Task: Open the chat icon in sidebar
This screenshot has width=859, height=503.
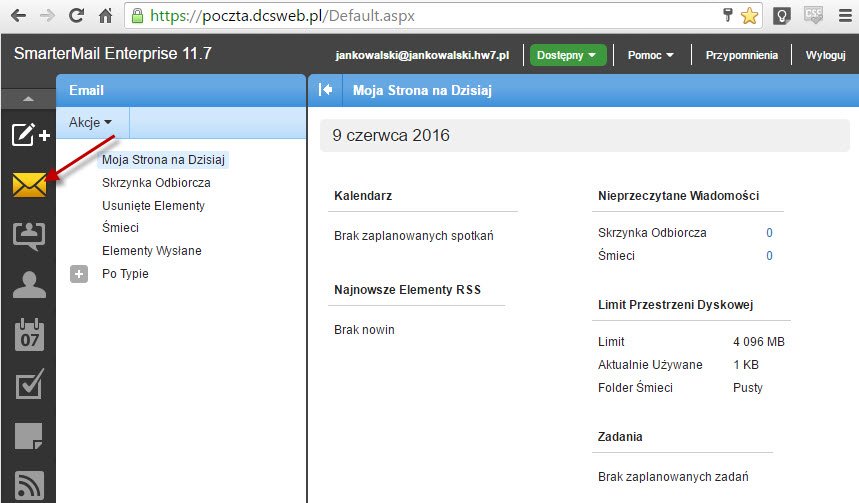Action: (x=29, y=236)
